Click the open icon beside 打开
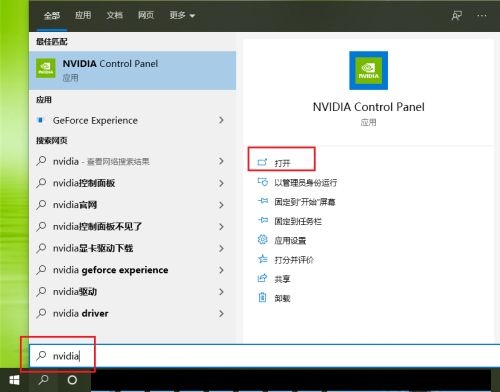The image size is (500, 392). pyautogui.click(x=262, y=162)
